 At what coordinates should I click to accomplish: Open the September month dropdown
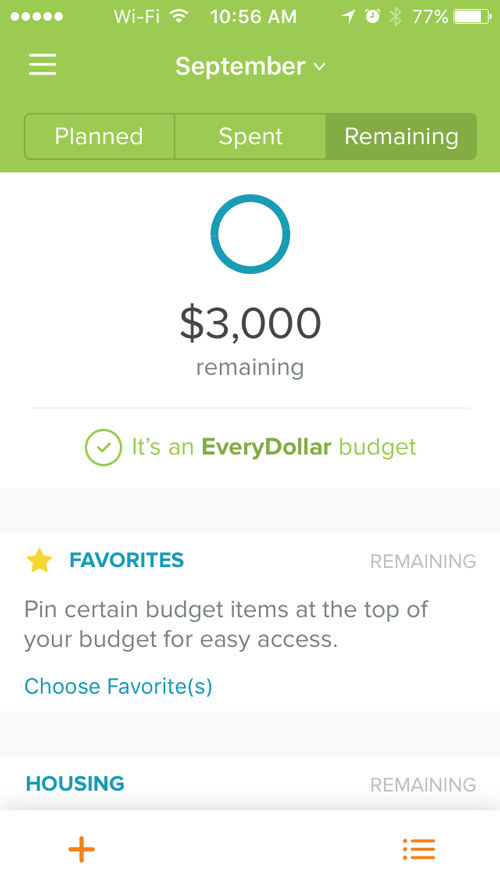click(x=250, y=66)
